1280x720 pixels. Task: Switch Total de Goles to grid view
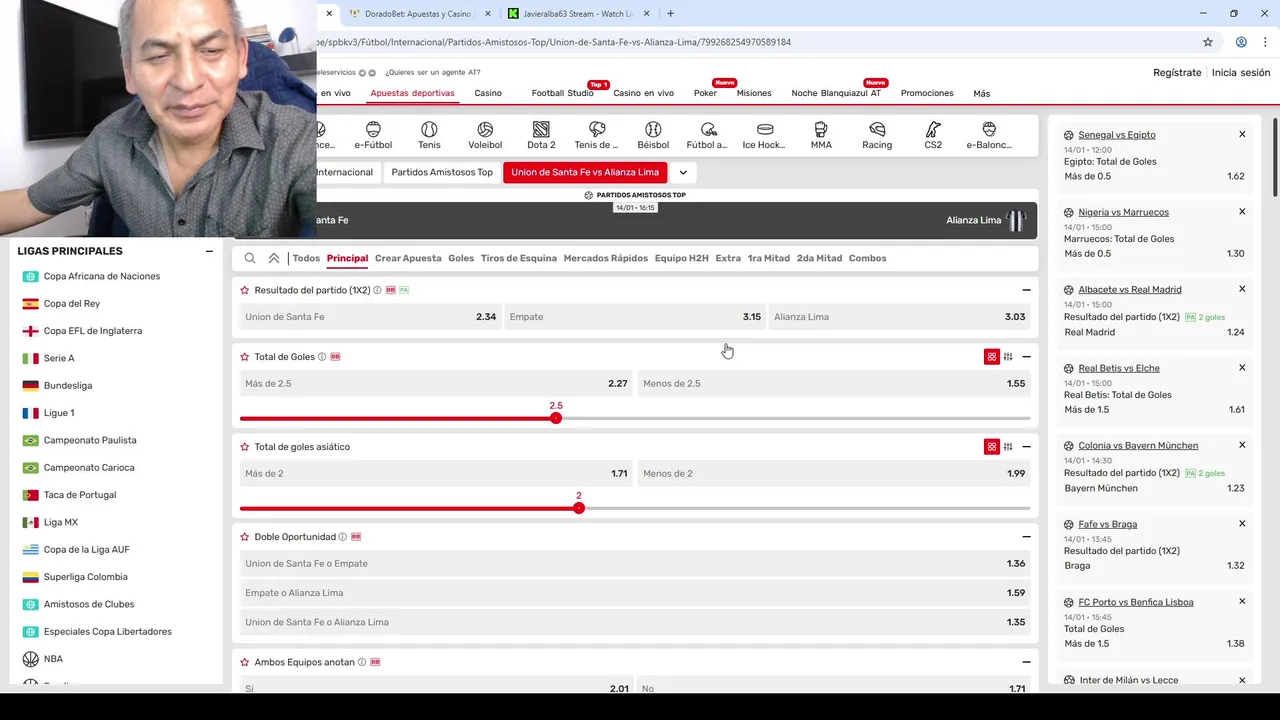tap(992, 357)
